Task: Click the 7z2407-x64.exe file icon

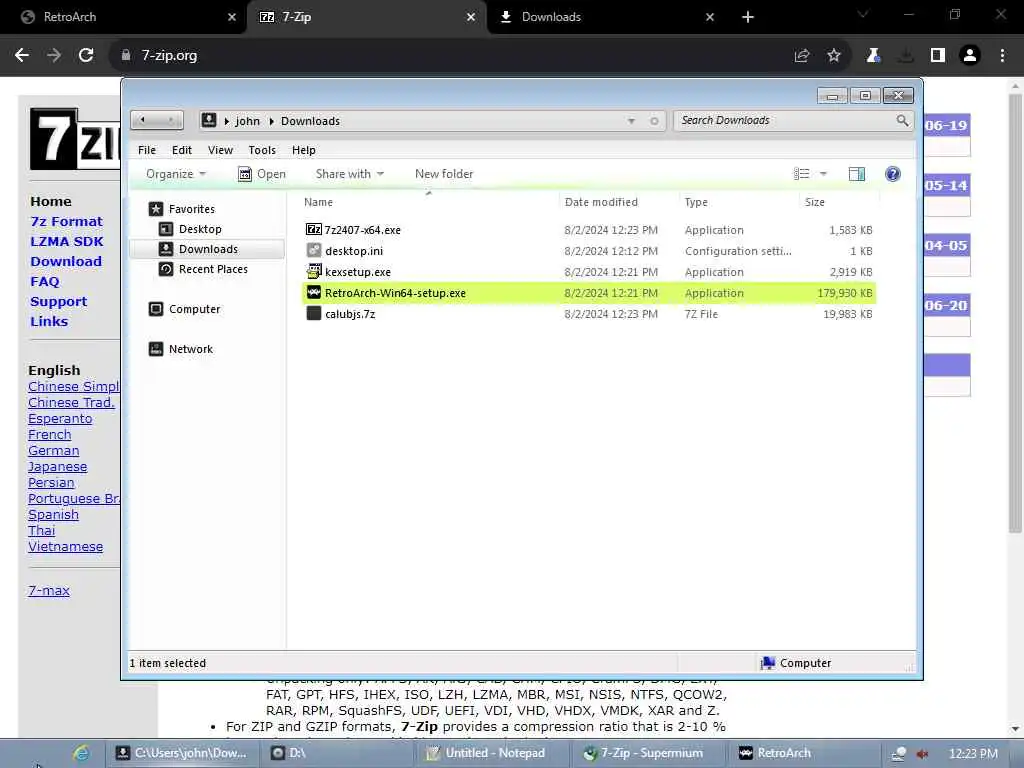Action: coord(313,229)
